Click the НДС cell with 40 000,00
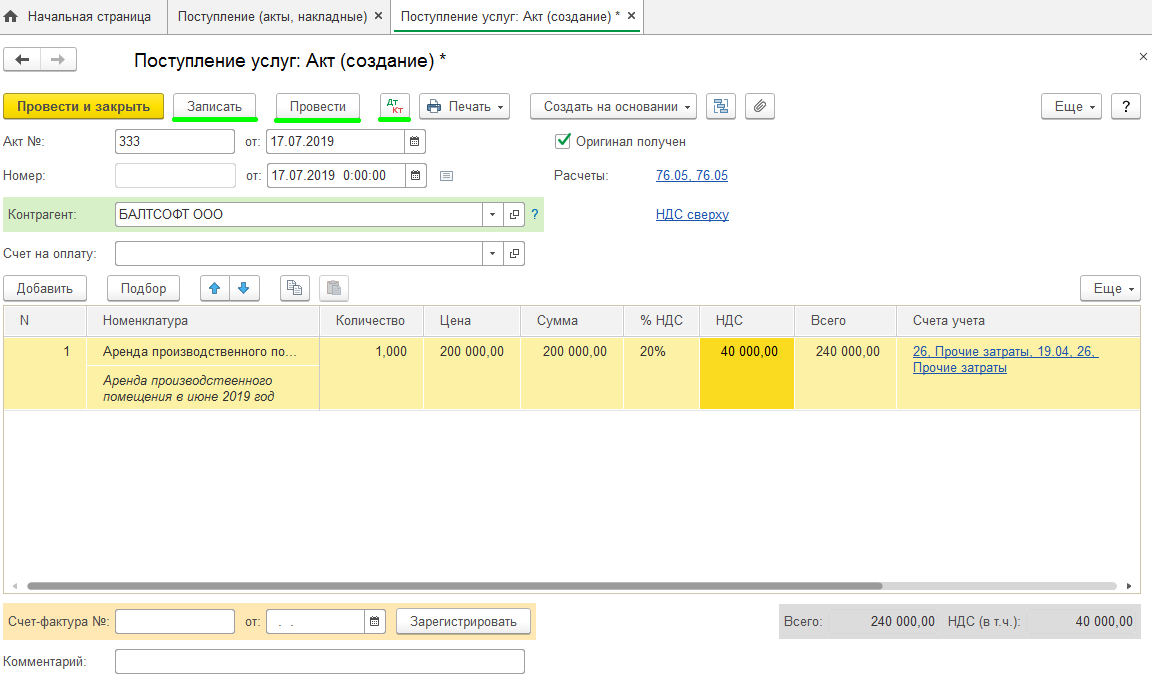The image size is (1152, 680). tap(747, 373)
